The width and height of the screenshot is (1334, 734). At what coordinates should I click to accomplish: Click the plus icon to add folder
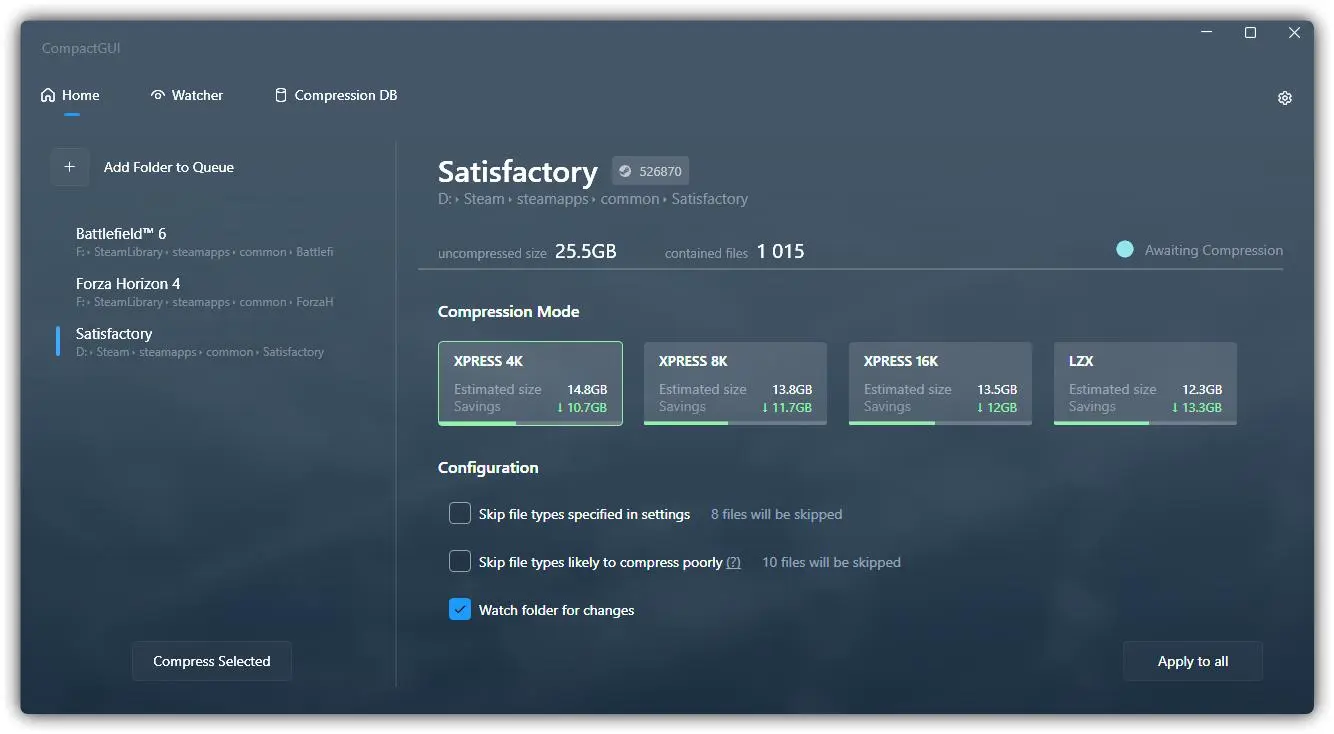point(69,167)
